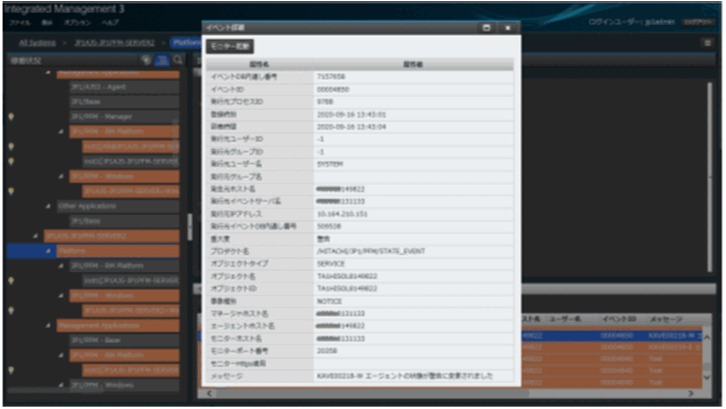This screenshot has height=409, width=726.
Task: Click the port number value 20358
Action: tap(327, 351)
